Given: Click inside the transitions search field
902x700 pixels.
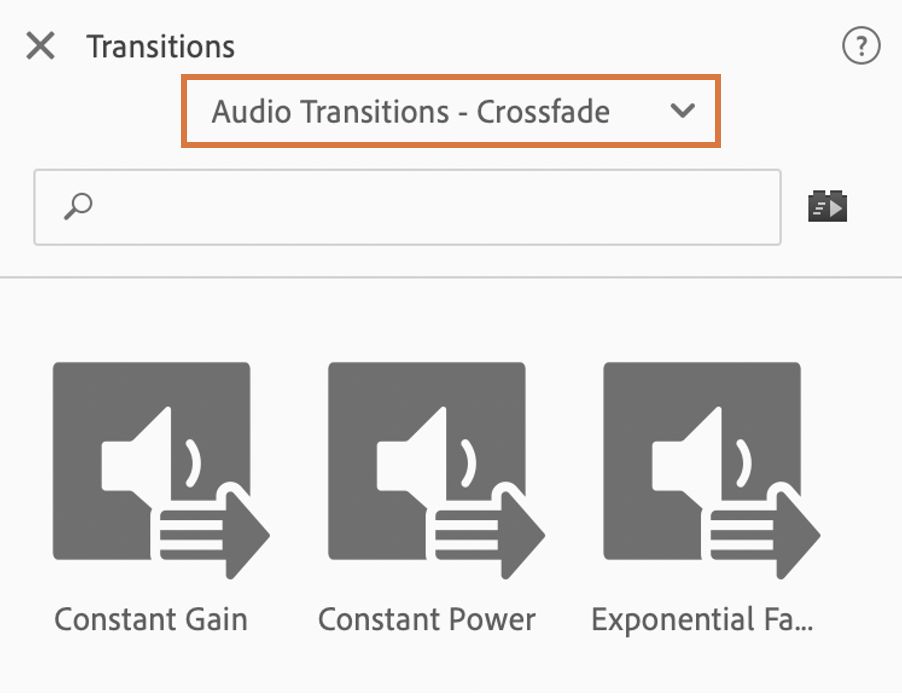Looking at the screenshot, I should (430, 207).
